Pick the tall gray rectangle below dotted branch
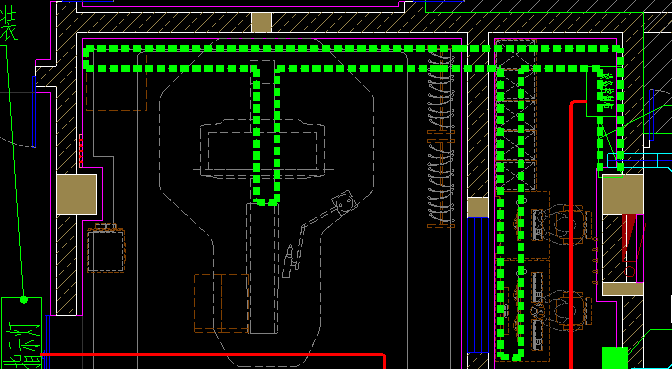 click(262, 268)
